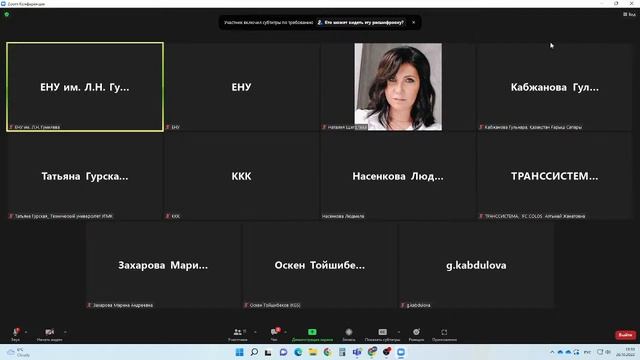Open audio options arrow next to Звук
The width and height of the screenshot is (640, 360).
click(x=26, y=332)
